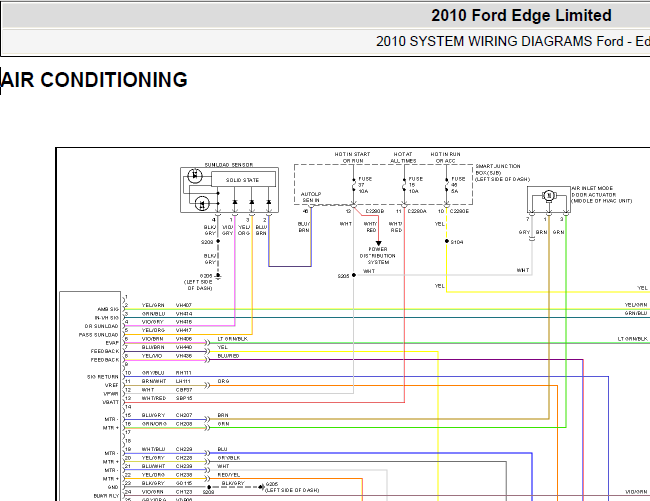650x501 pixels.
Task: Click the 'SMART JUNCTION BOX (SJB)' label
Action: click(x=497, y=169)
